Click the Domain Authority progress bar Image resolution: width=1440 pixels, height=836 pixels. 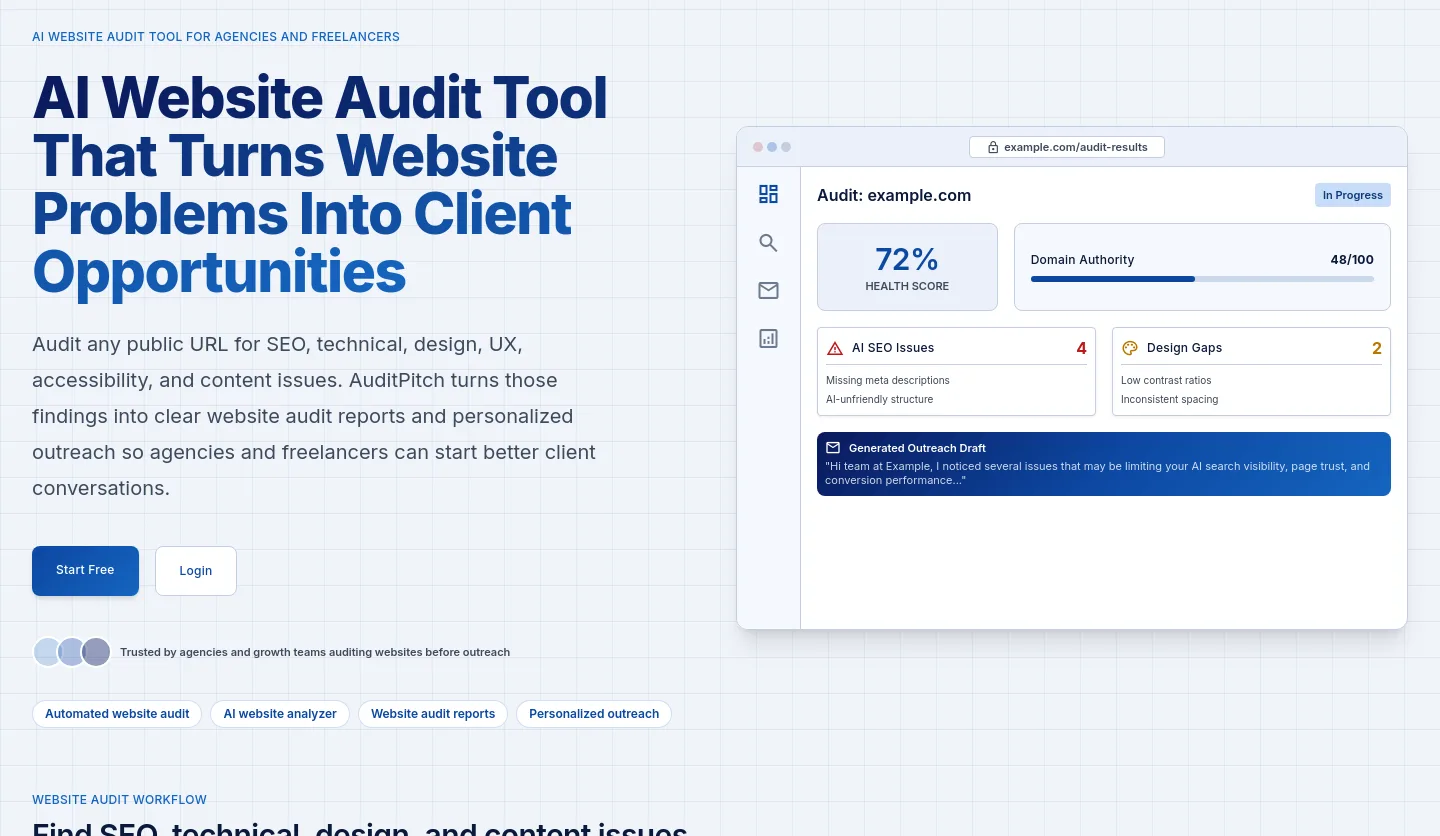[1202, 279]
